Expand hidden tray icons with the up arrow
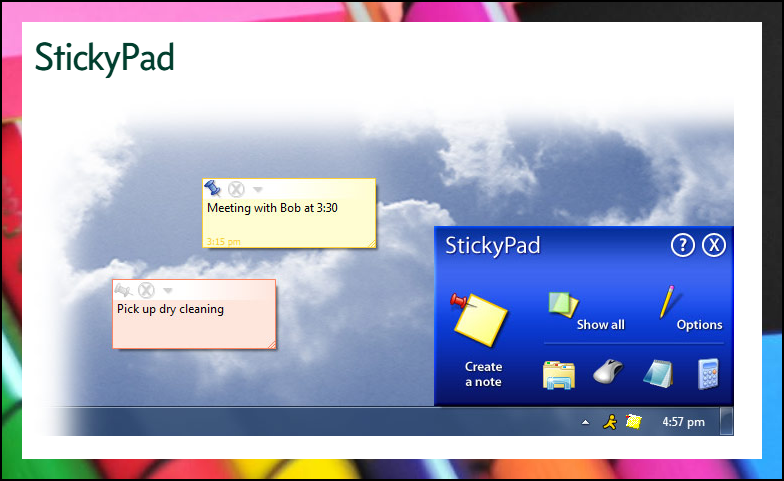 coord(586,422)
